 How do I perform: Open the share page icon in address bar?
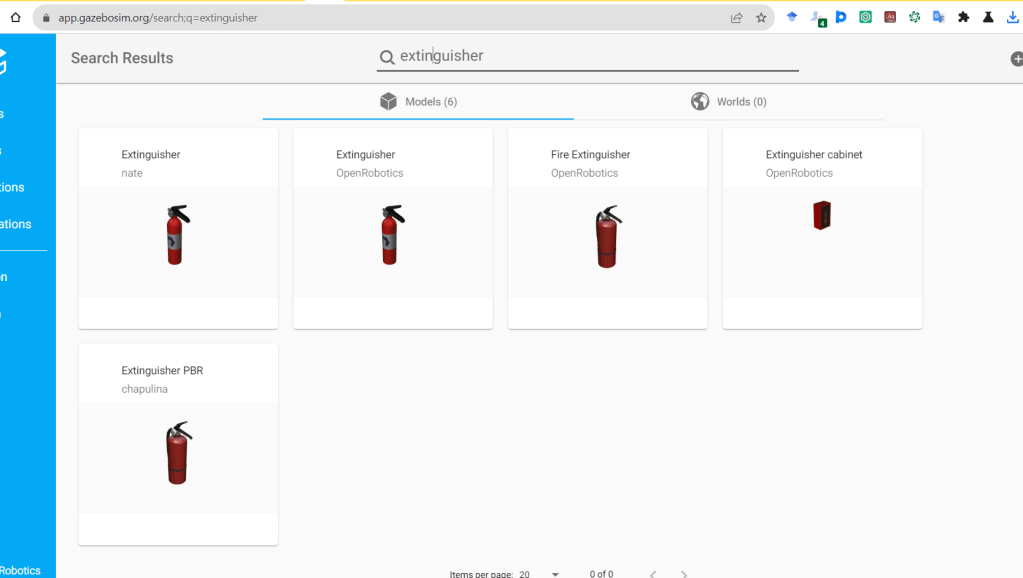737,17
